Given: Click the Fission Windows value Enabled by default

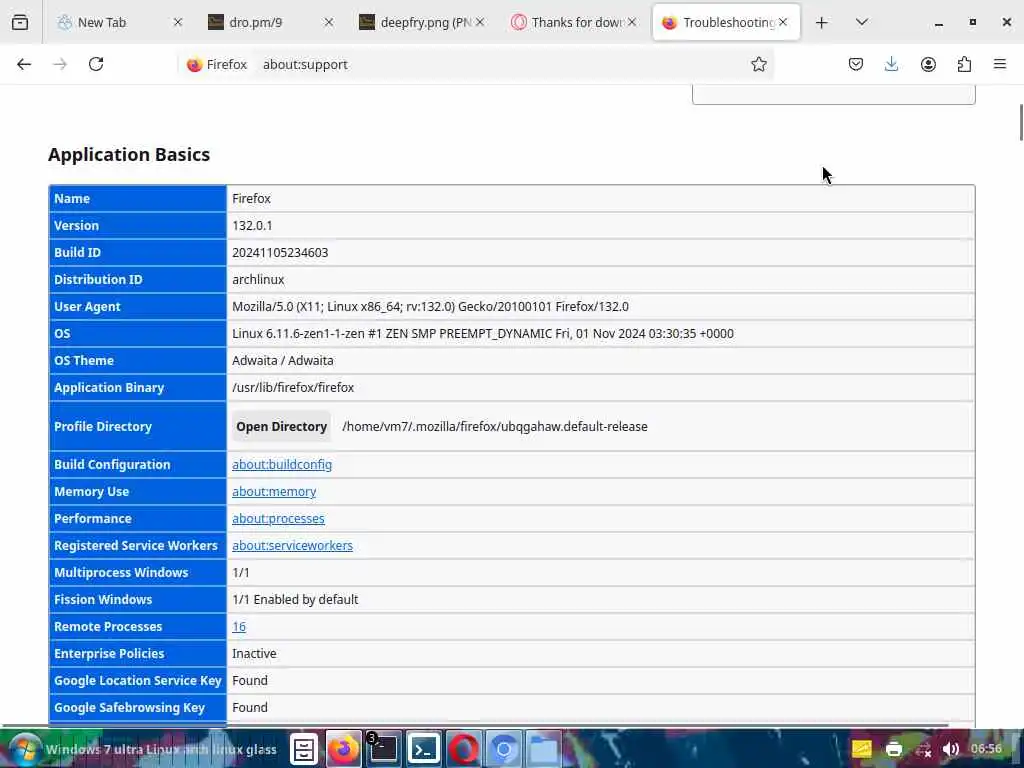Looking at the screenshot, I should 295,600.
